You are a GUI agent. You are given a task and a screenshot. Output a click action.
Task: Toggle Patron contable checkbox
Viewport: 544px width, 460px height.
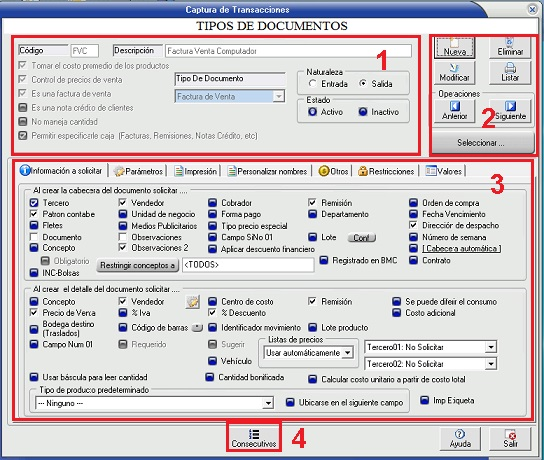[x=34, y=214]
